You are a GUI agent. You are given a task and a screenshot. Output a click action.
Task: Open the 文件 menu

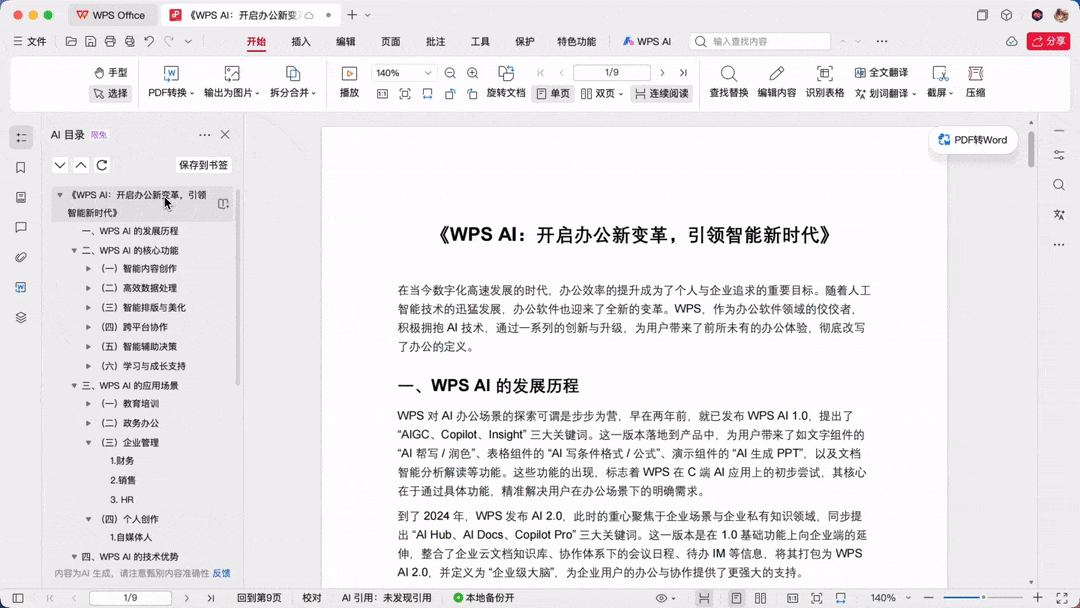[x=30, y=41]
